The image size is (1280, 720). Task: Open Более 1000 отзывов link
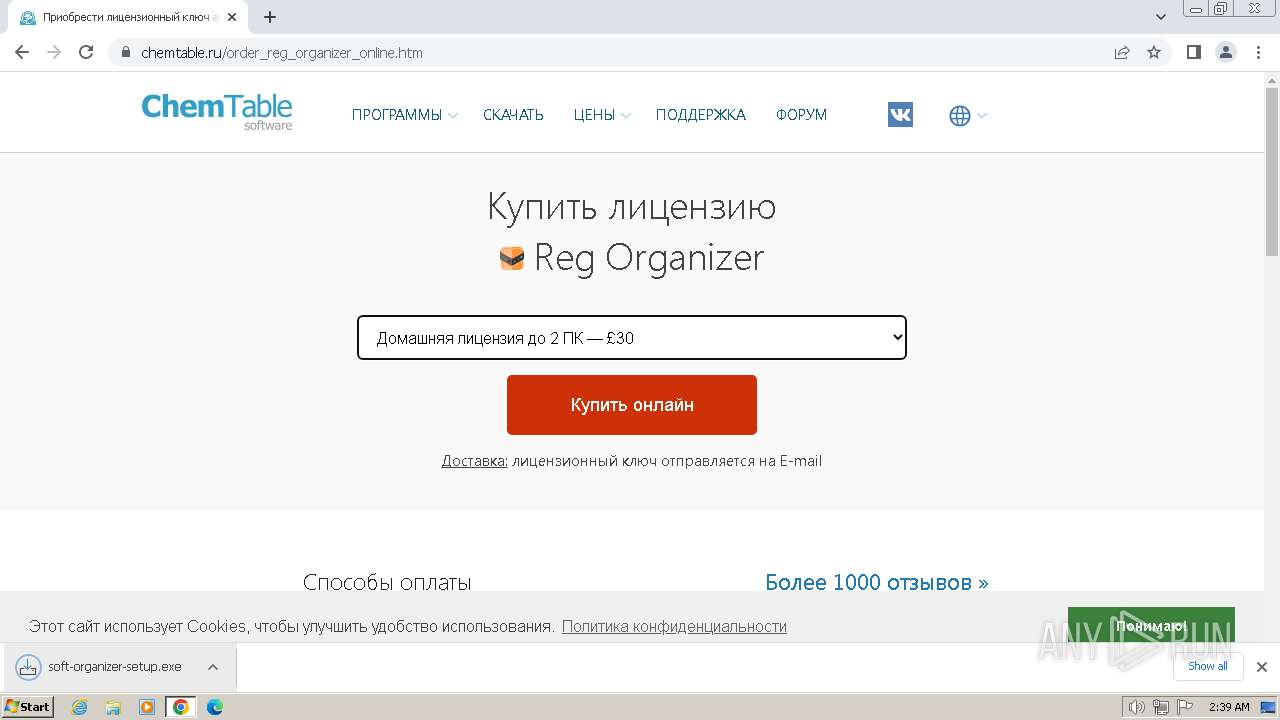pyautogui.click(x=877, y=582)
